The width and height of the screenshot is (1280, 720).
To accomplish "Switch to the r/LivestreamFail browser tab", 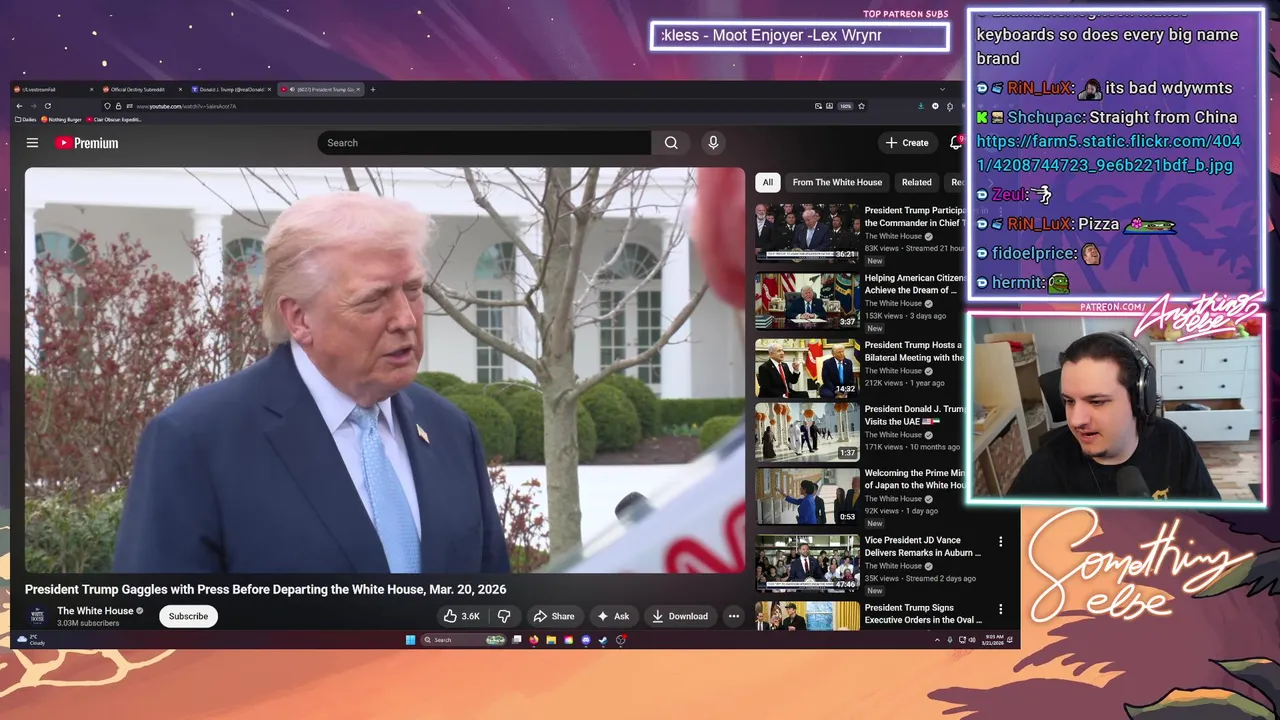I will pos(55,89).
